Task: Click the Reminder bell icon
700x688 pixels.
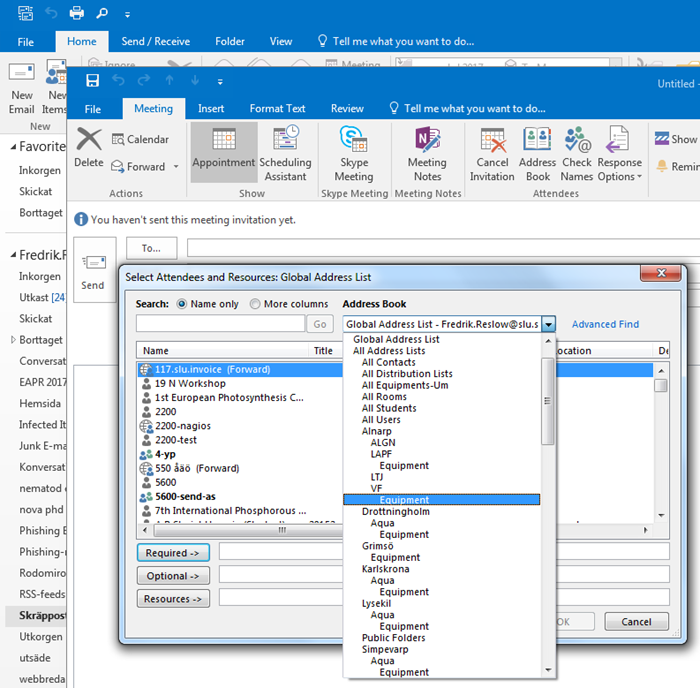Action: coord(662,166)
